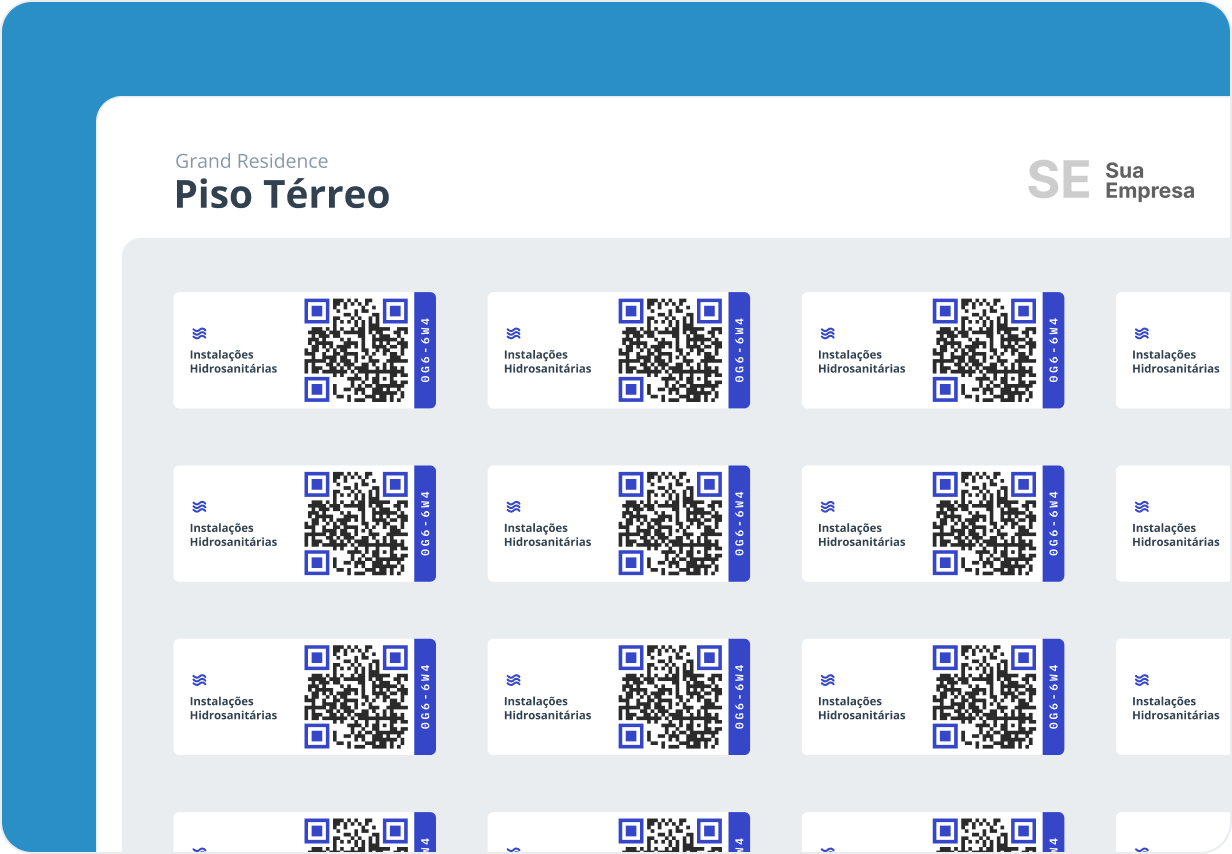This screenshot has height=854, width=1232.
Task: Click the waves icon on second-row fourth-column label
Action: (x=1141, y=507)
